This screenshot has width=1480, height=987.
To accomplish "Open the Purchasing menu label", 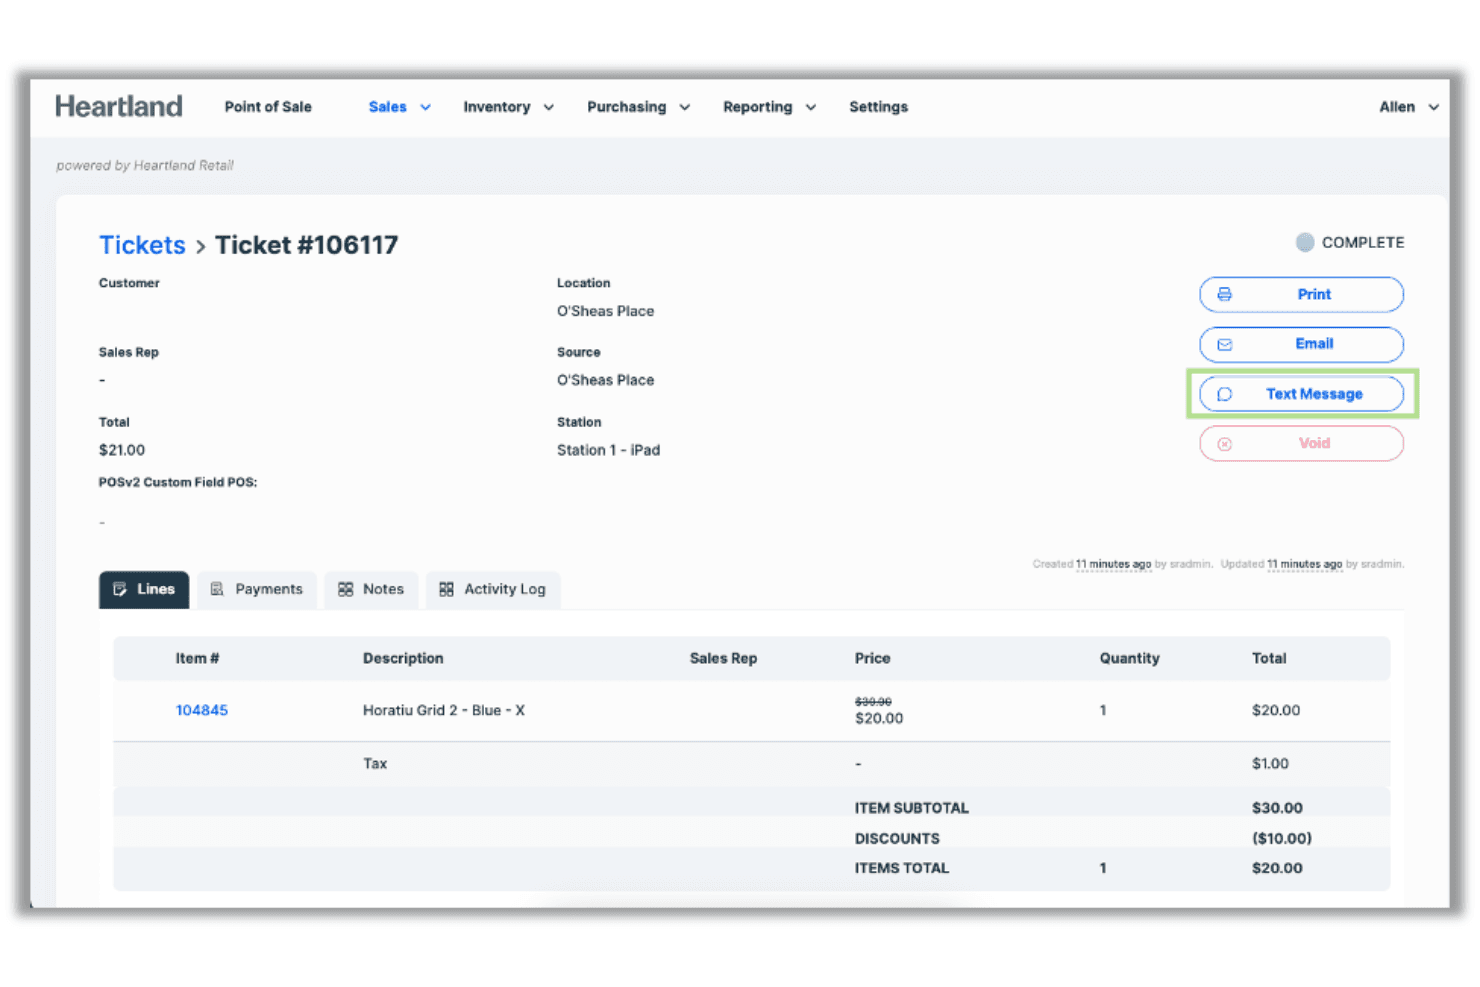I will coord(626,107).
